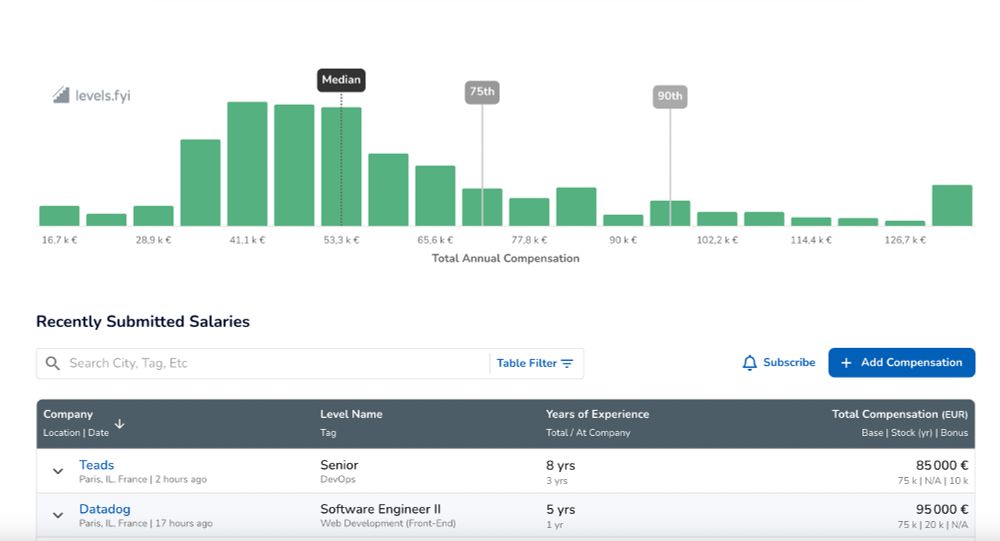This screenshot has height=541, width=1000.
Task: Click the Table Filter lines icon
Action: pos(567,363)
